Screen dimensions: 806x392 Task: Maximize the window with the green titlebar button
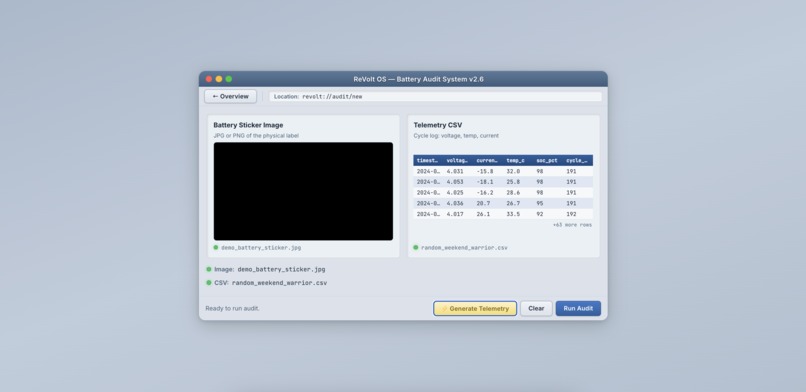click(229, 79)
